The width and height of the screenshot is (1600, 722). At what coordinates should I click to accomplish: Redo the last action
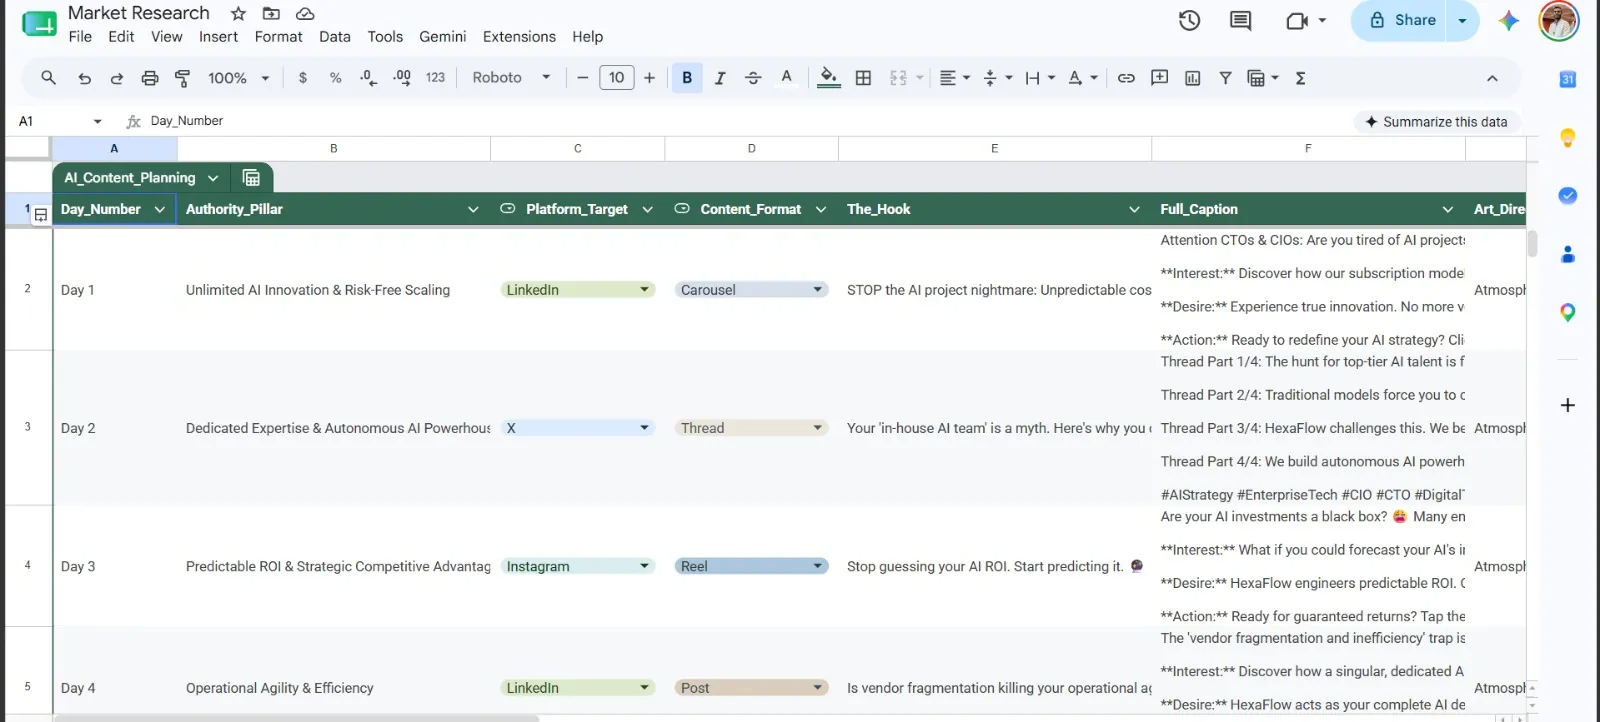pos(116,78)
